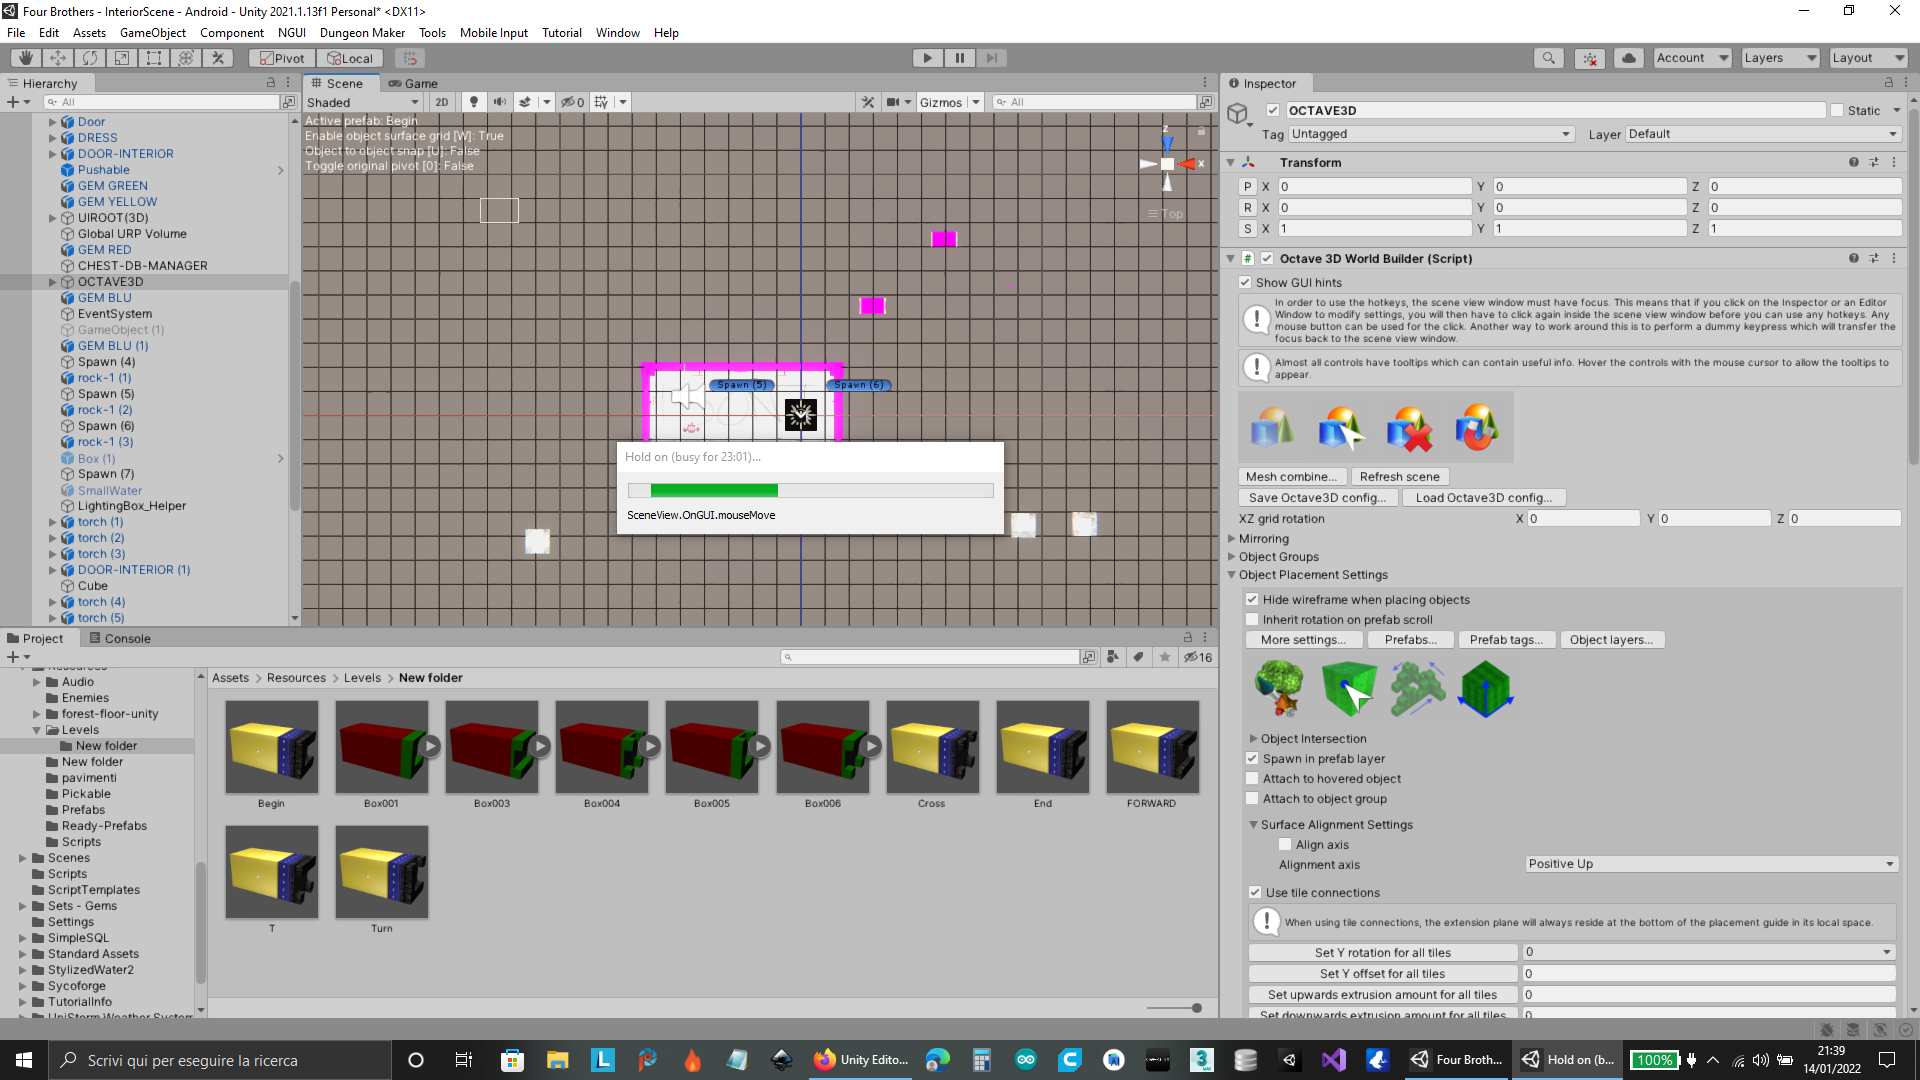Image resolution: width=1920 pixels, height=1080 pixels.
Task: Expand the Mirroring section
Action: coord(1232,539)
